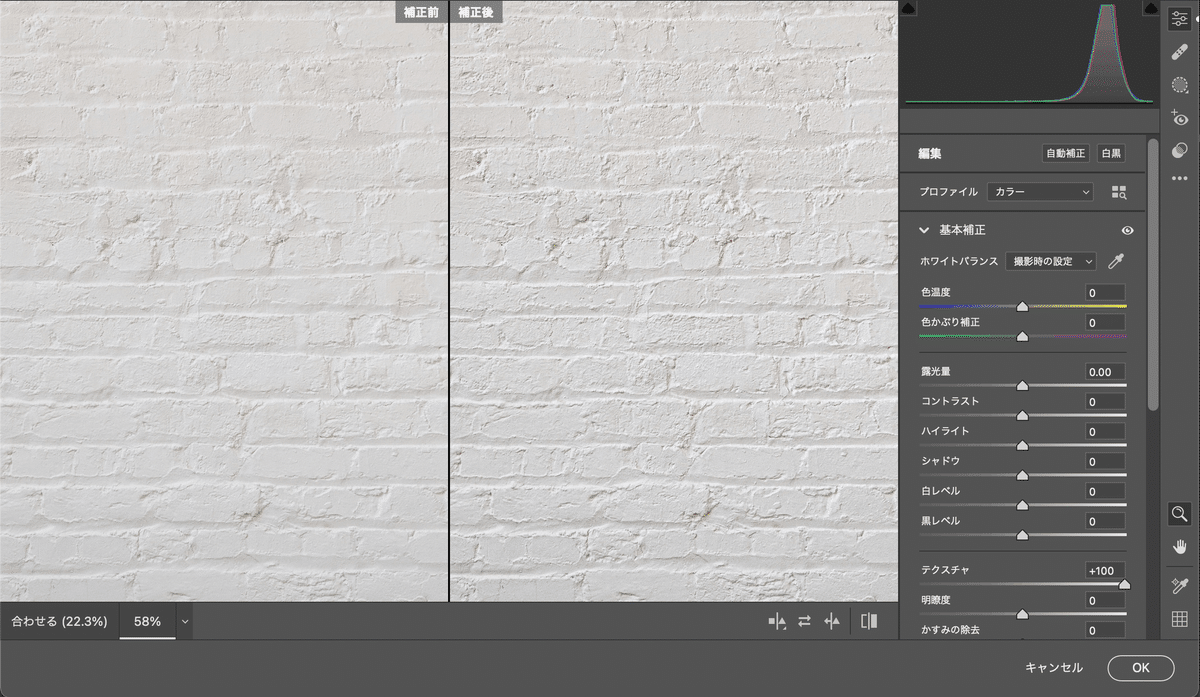Select 合わせる (22.3%) fit zoom
The height and width of the screenshot is (697, 1200).
pyautogui.click(x=59, y=621)
